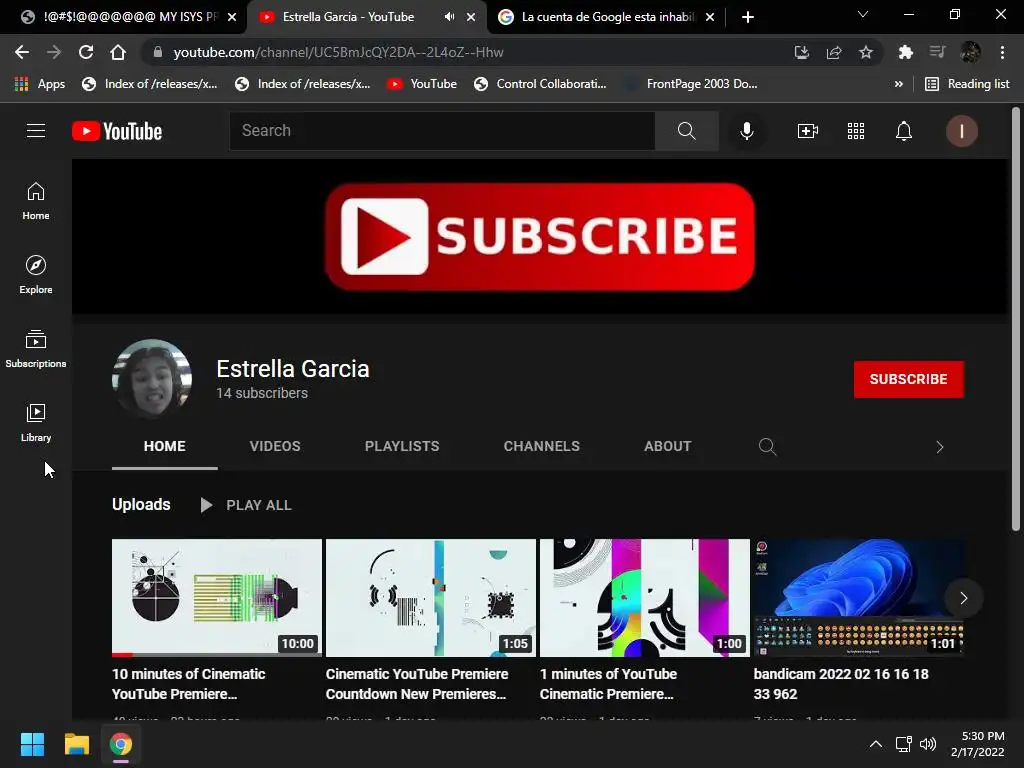The image size is (1024, 768).
Task: Open the 10 minutes of Cinematic video thumbnail
Action: click(217, 598)
